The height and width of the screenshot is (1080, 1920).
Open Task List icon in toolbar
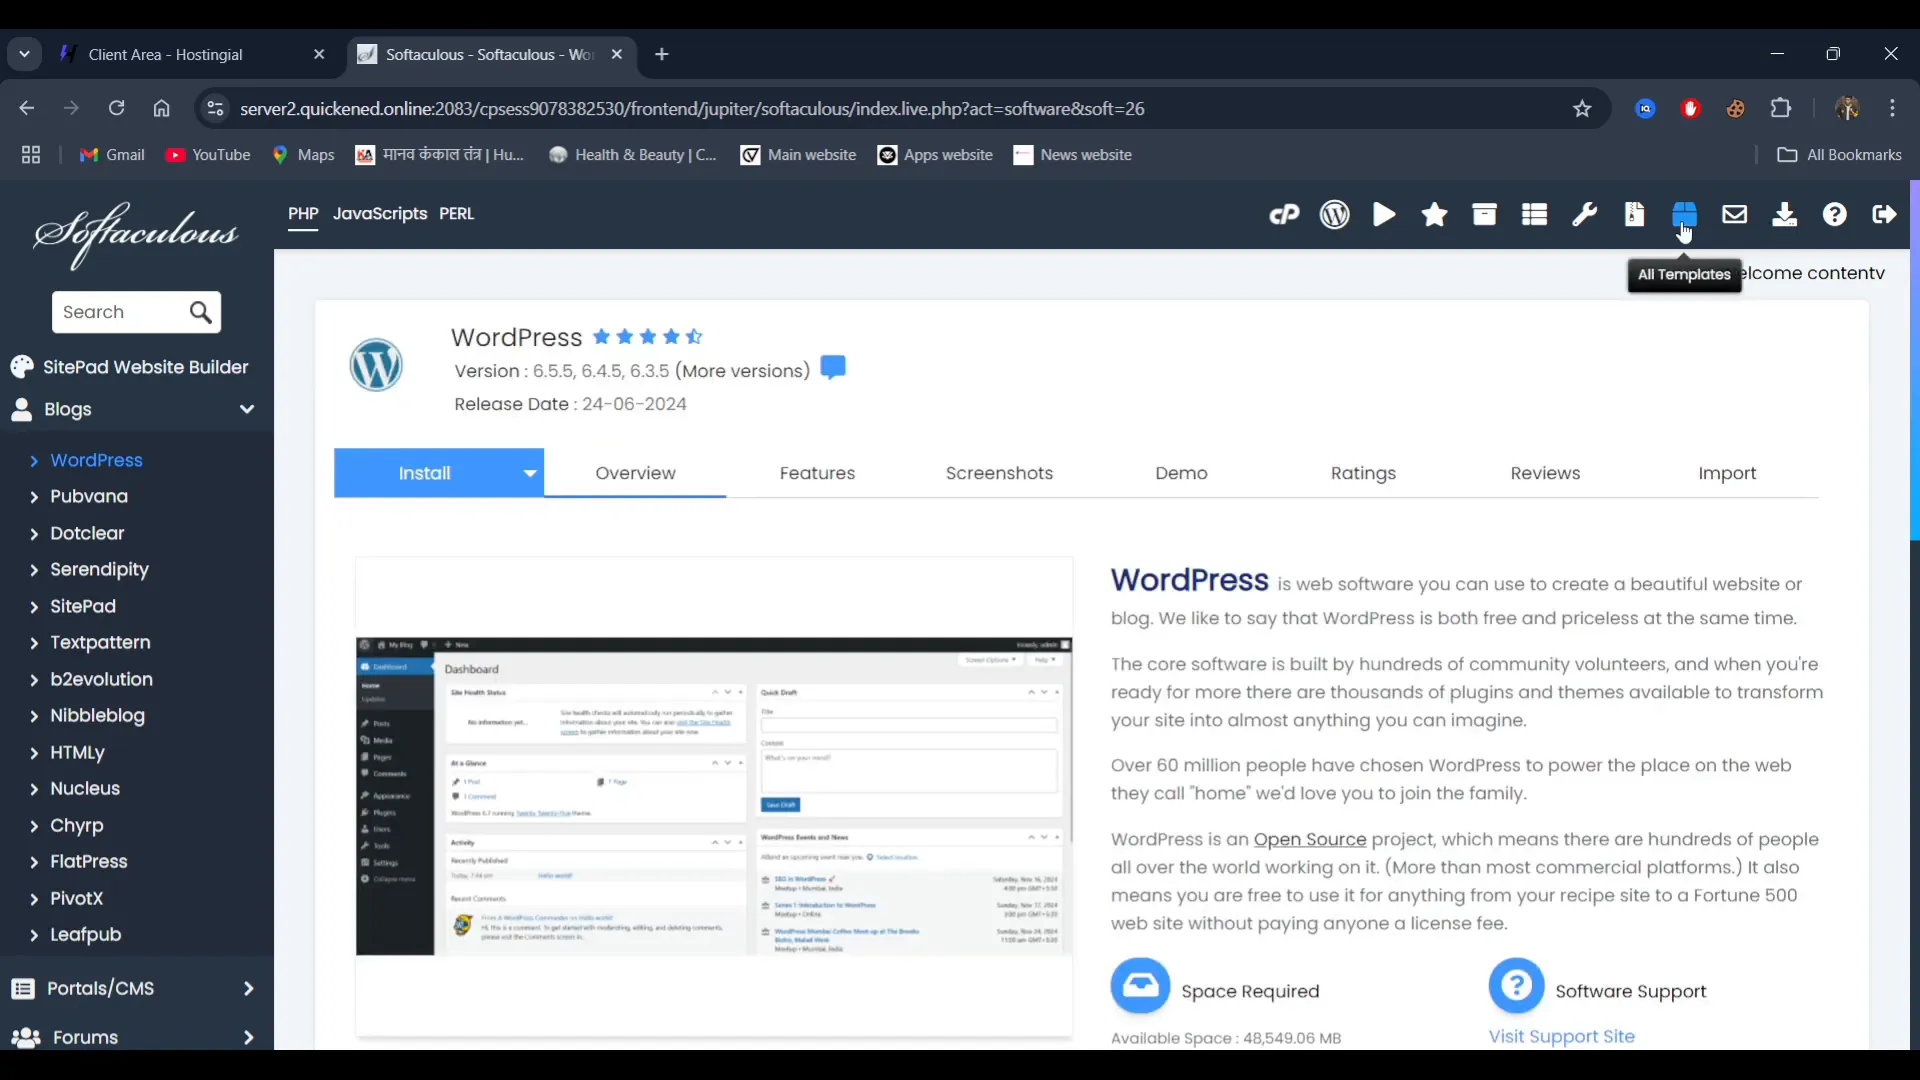pos(1534,214)
